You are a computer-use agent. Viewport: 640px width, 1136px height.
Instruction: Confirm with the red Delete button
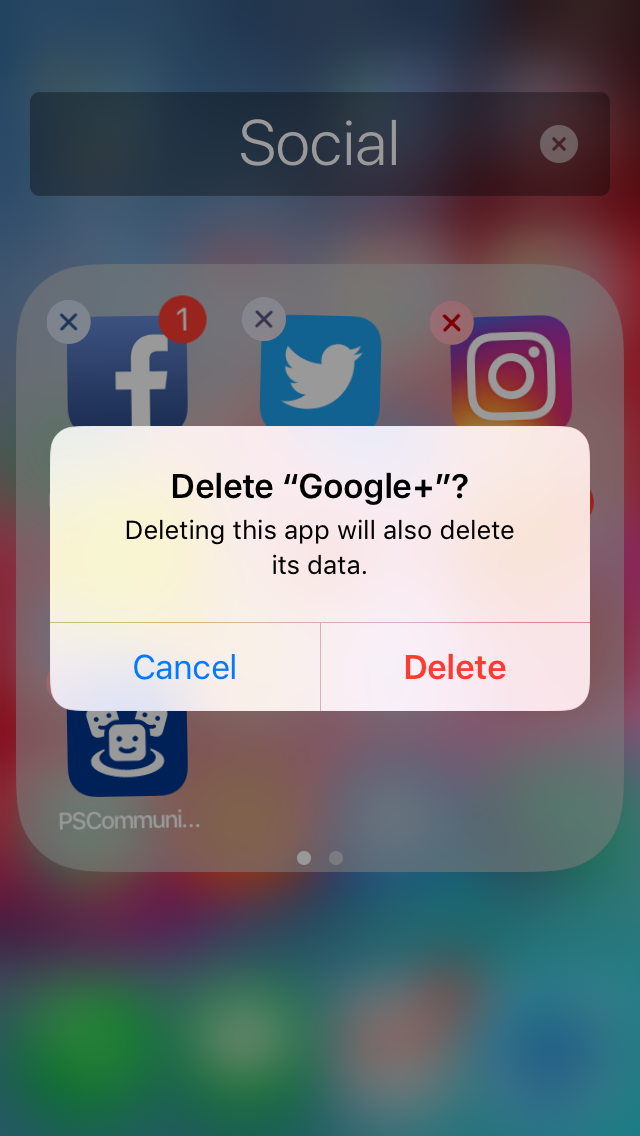pos(455,667)
